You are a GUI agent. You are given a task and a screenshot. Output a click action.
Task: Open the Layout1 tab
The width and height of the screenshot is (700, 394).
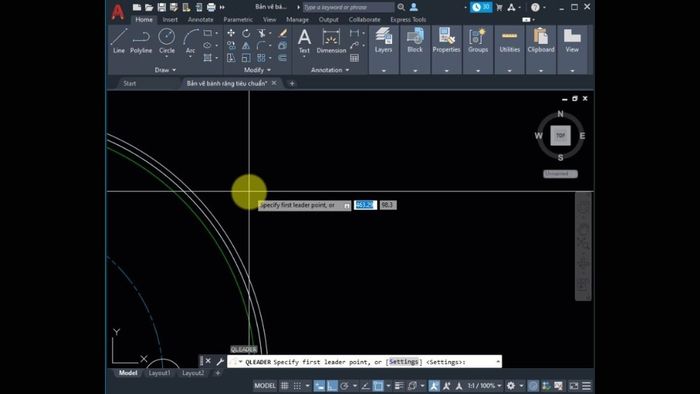159,373
